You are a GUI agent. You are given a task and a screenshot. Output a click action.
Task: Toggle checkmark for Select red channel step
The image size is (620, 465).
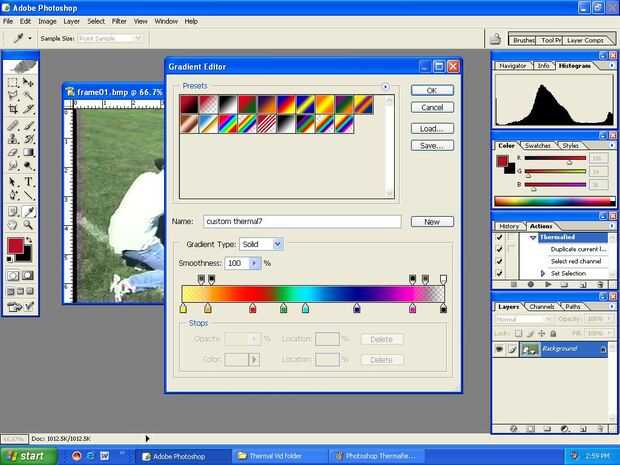click(x=499, y=261)
